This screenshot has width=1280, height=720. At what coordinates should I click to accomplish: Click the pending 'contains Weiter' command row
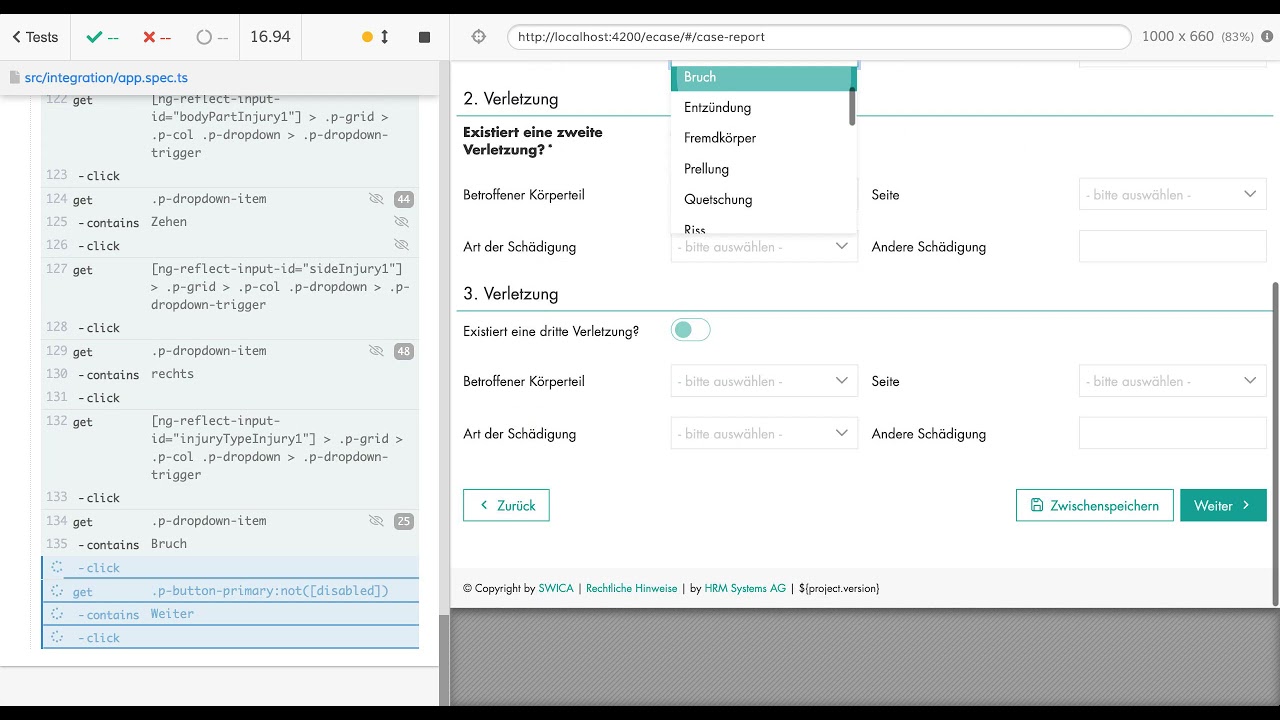230,614
